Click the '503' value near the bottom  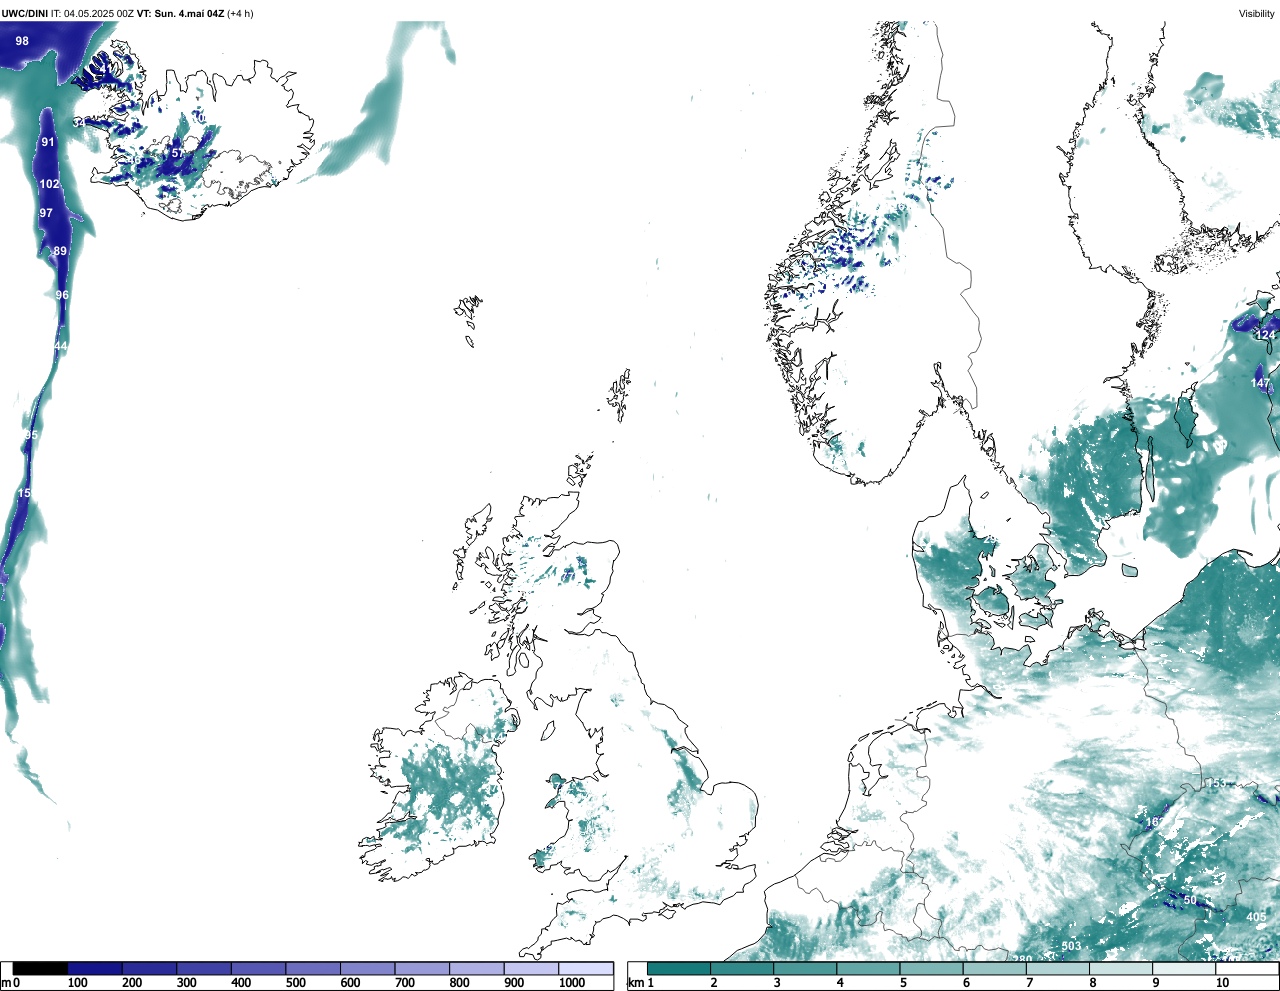(1071, 947)
